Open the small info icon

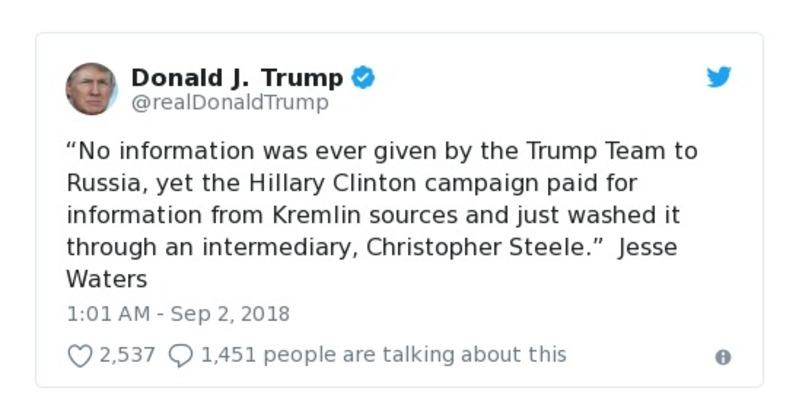coord(723,357)
